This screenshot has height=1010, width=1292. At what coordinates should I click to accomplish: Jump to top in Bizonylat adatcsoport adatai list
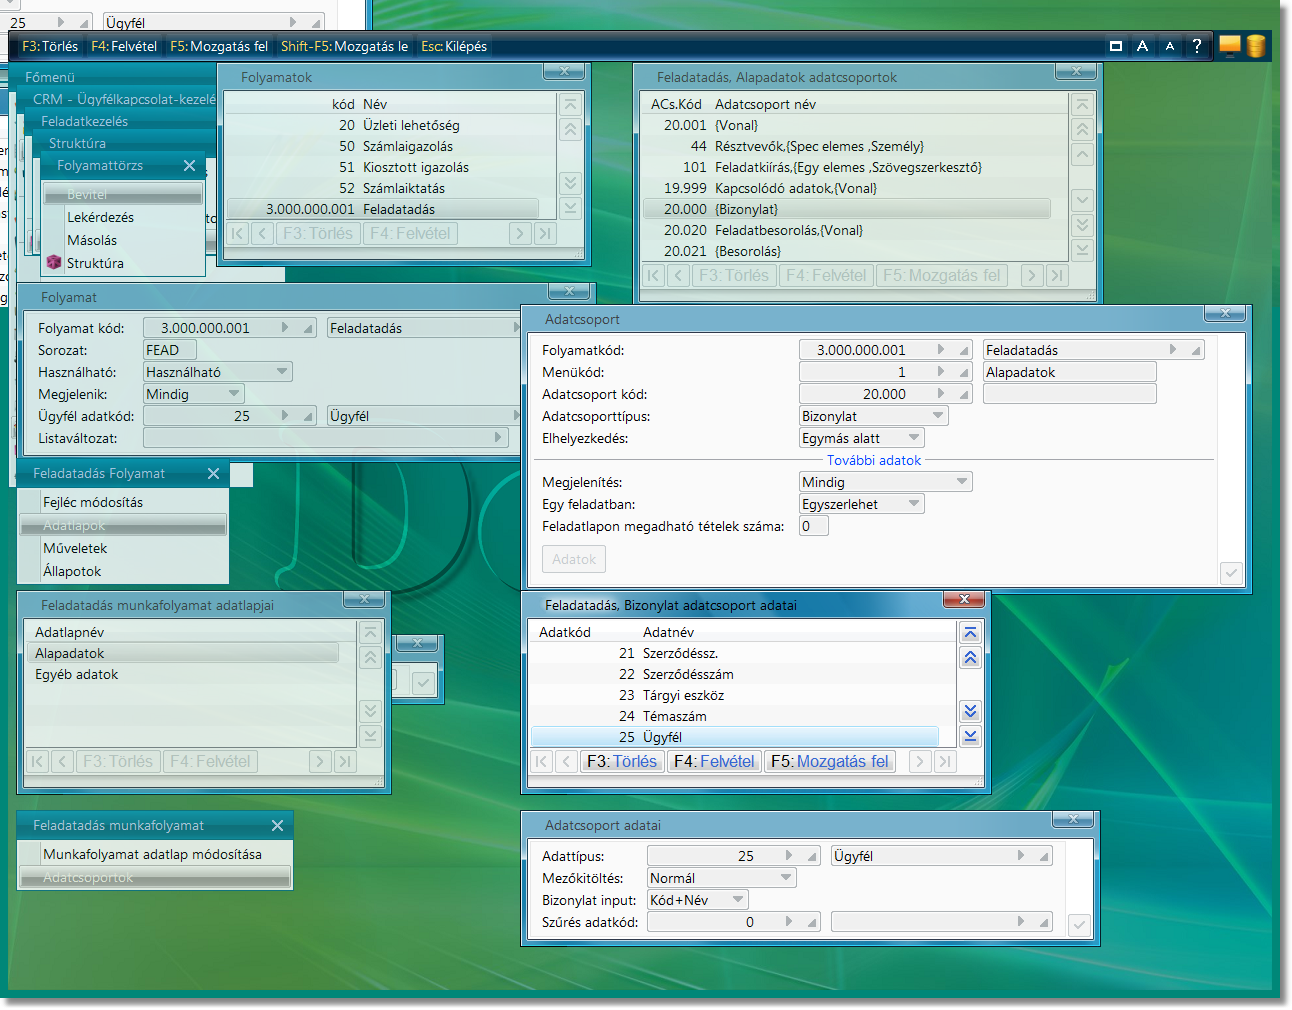[970, 633]
